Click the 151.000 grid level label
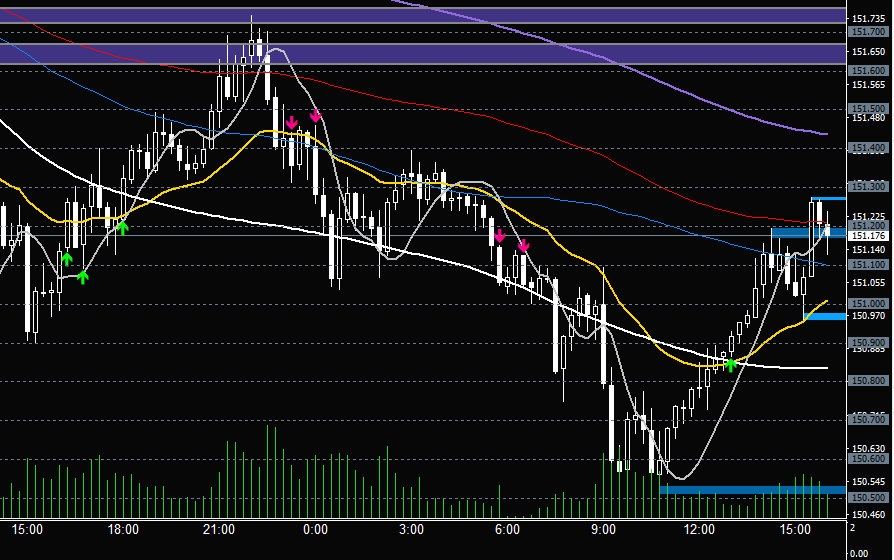The image size is (894, 560). 868,304
